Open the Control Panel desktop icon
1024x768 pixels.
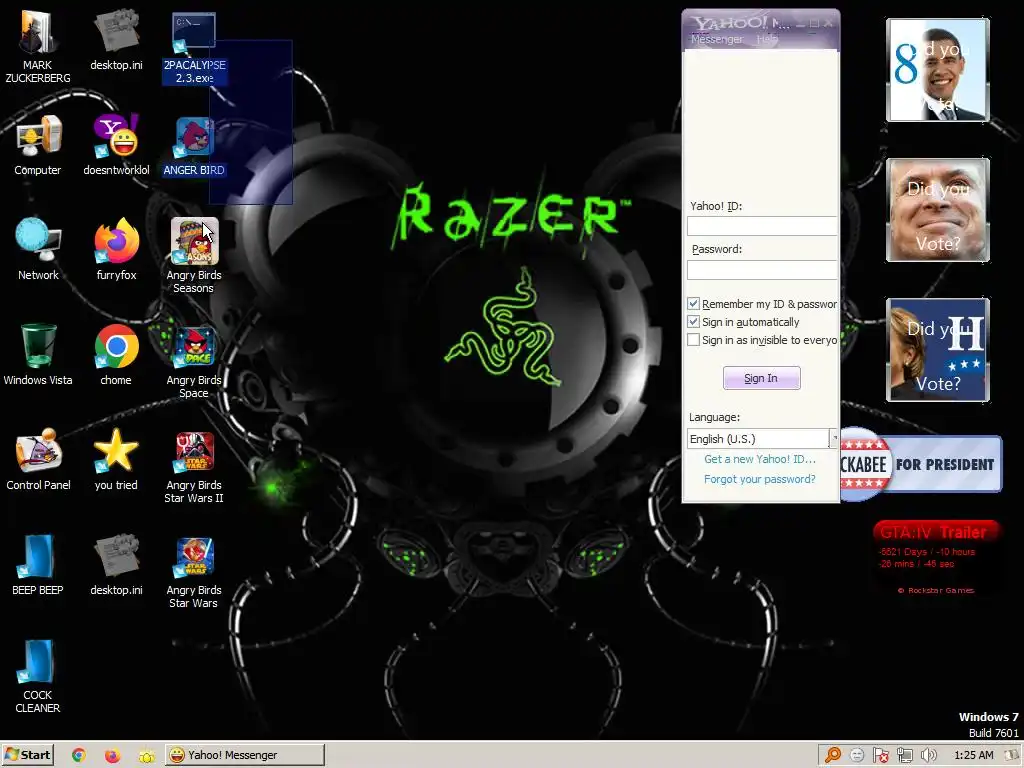(x=38, y=459)
